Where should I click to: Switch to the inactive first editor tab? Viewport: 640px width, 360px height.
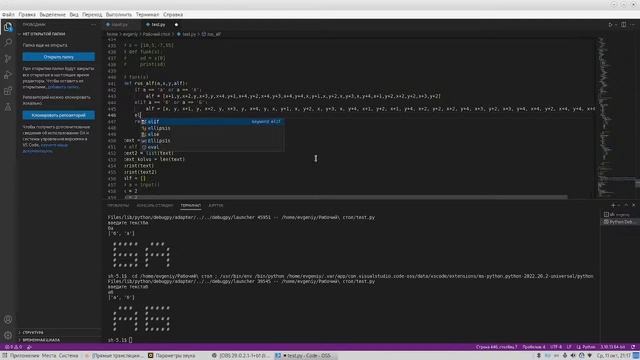pyautogui.click(x=122, y=24)
